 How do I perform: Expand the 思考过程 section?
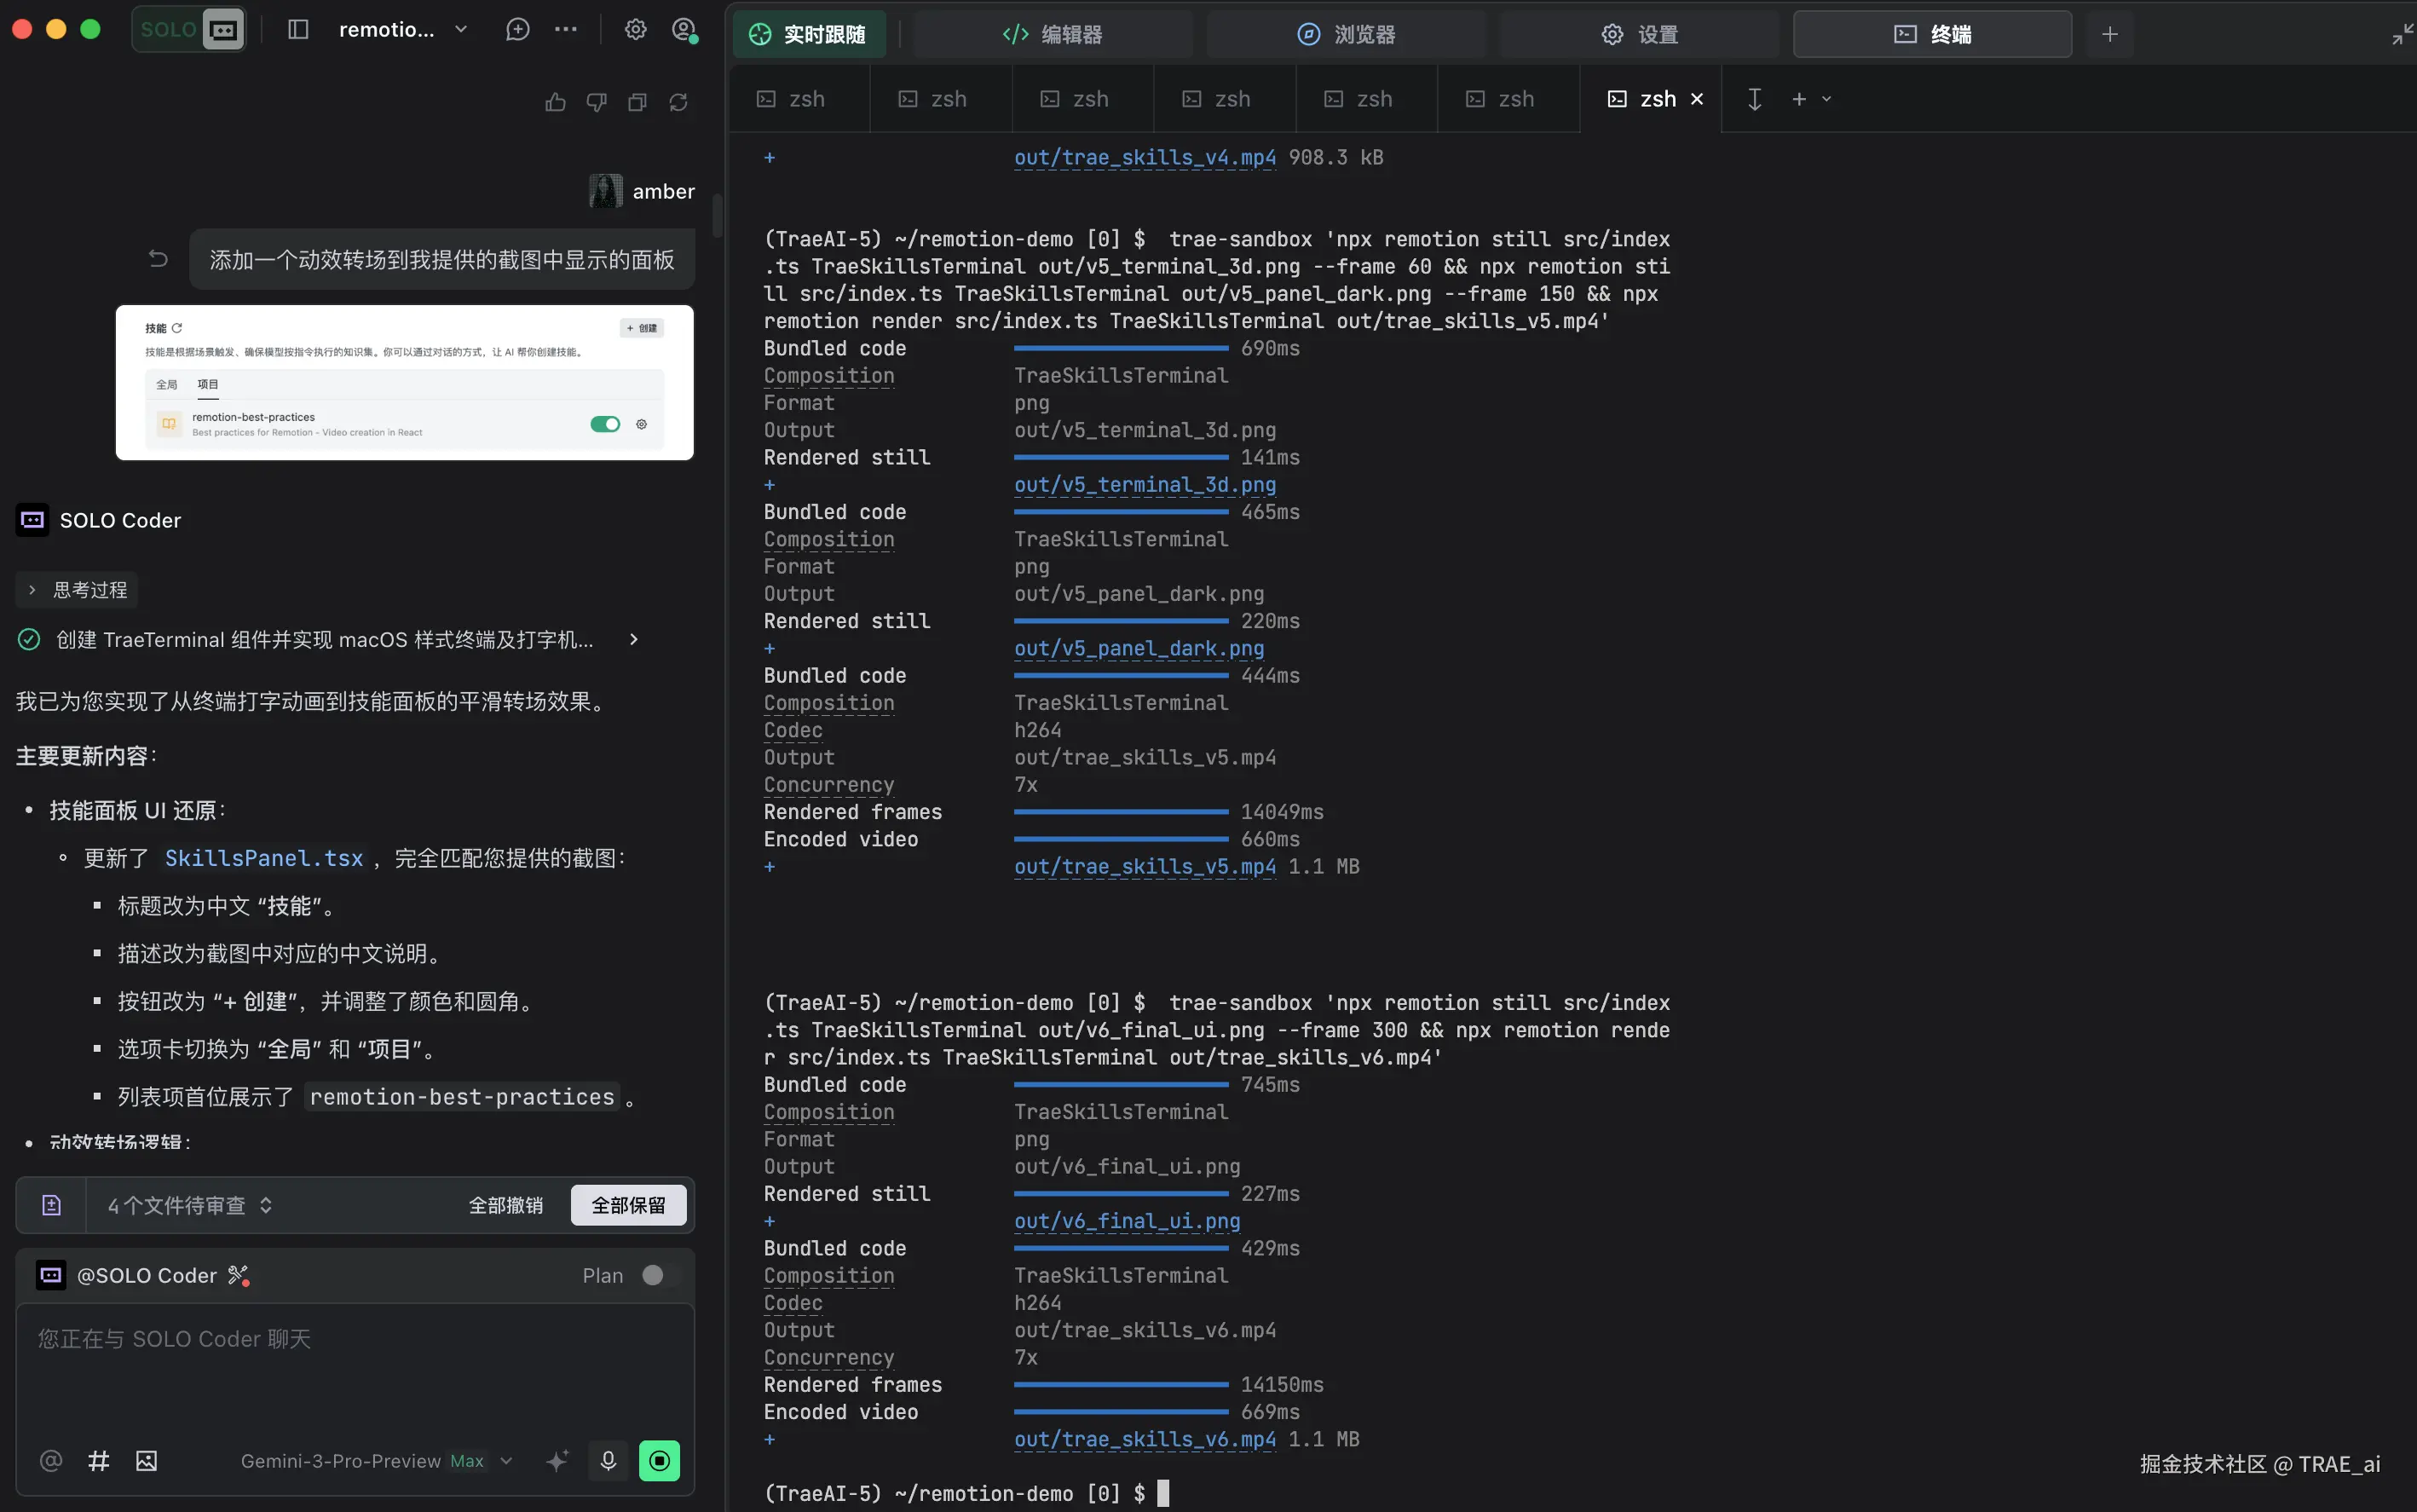78,590
